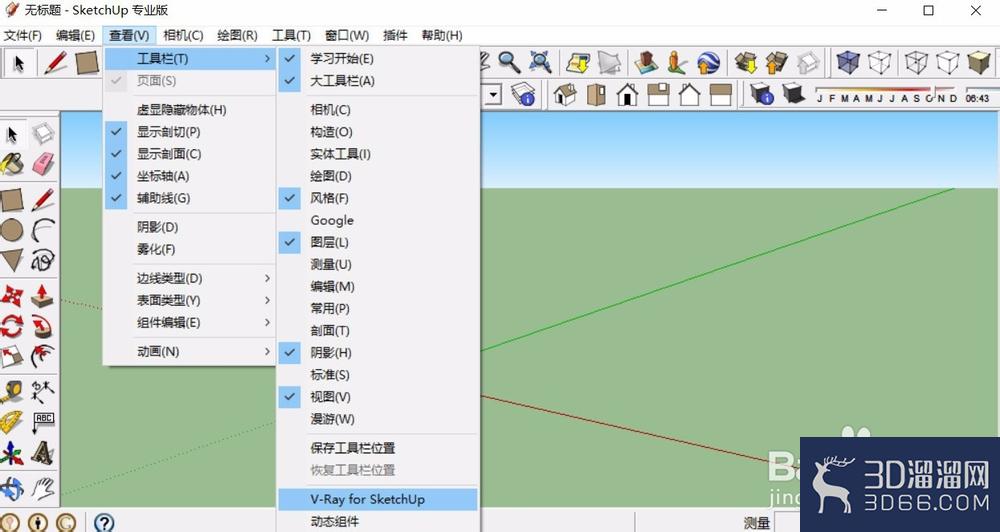The height and width of the screenshot is (532, 1000).
Task: Select the Dimension tool
Action: coord(42,392)
